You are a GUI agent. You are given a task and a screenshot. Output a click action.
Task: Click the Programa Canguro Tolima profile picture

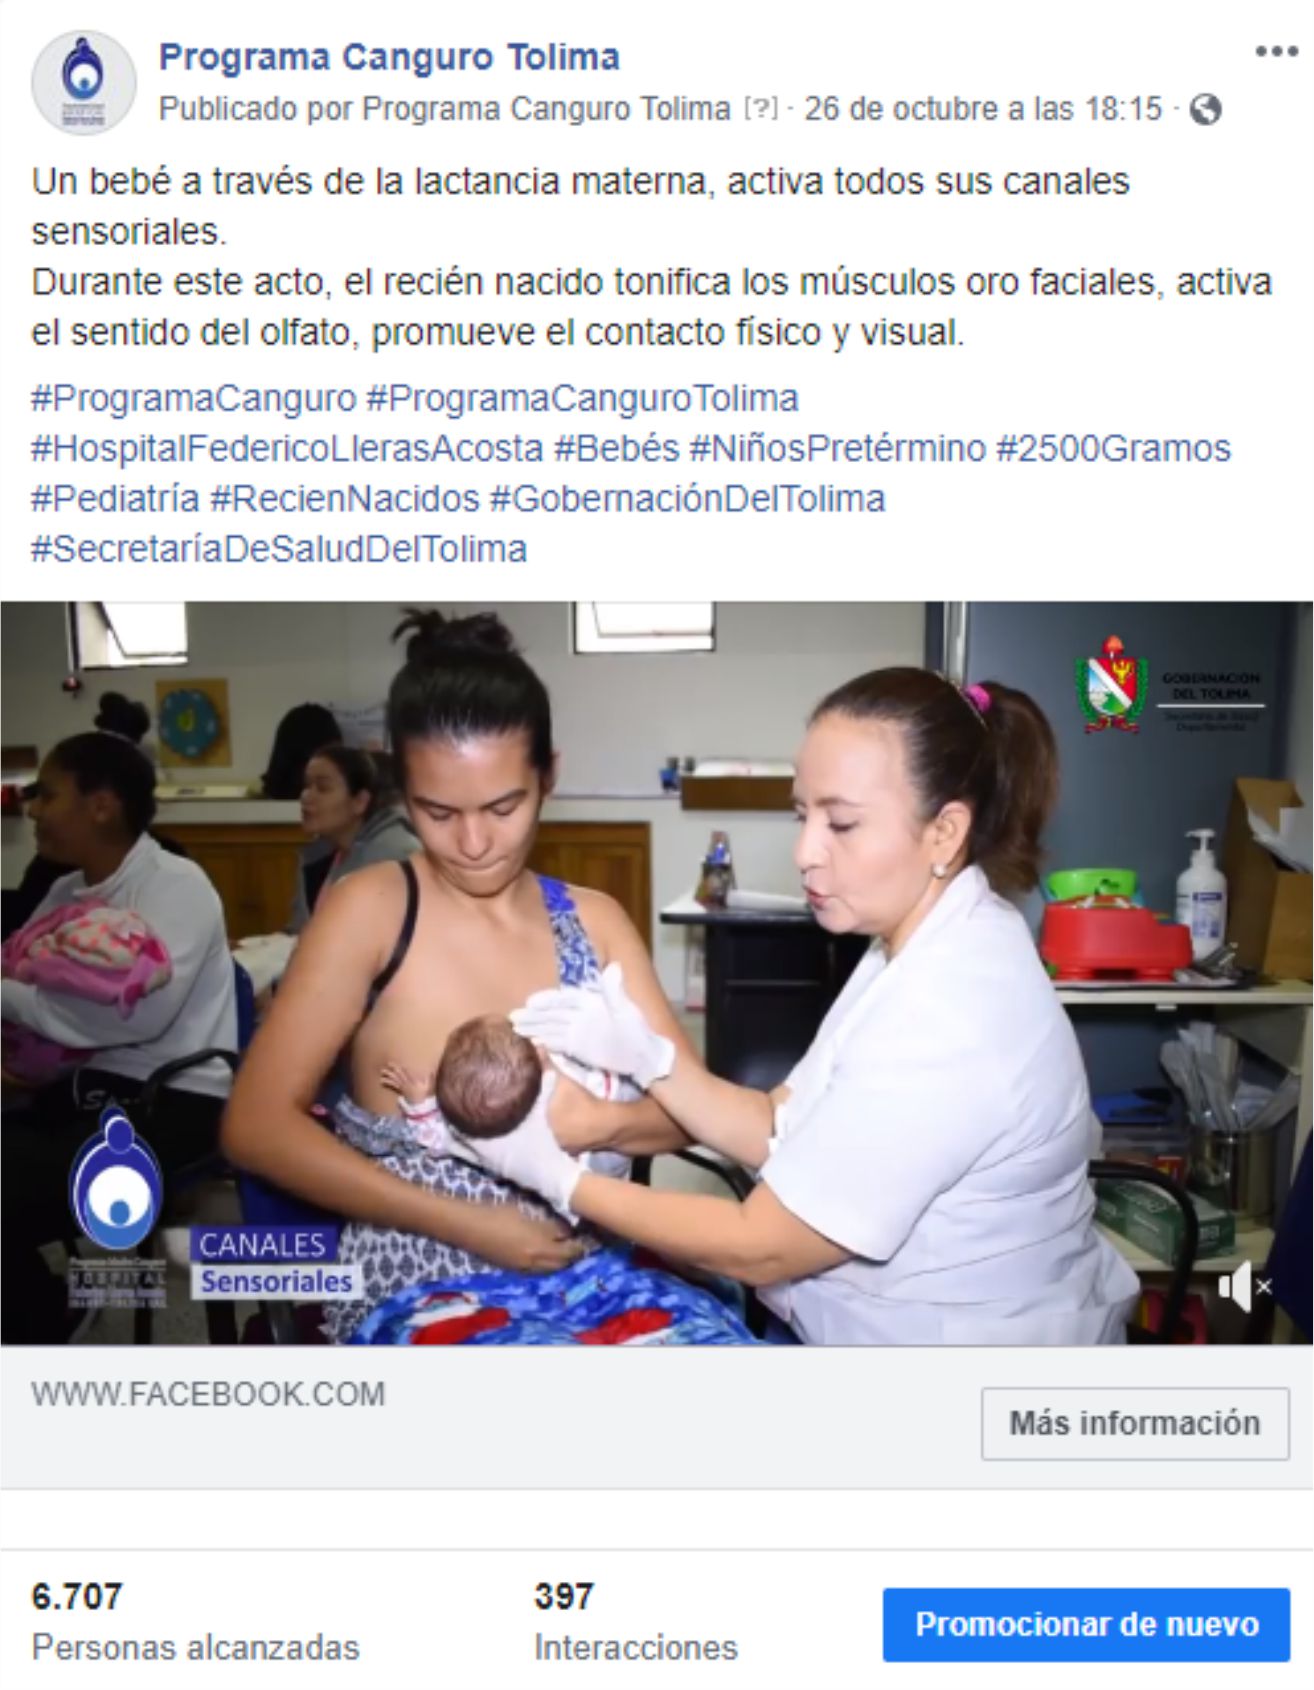coord(84,83)
